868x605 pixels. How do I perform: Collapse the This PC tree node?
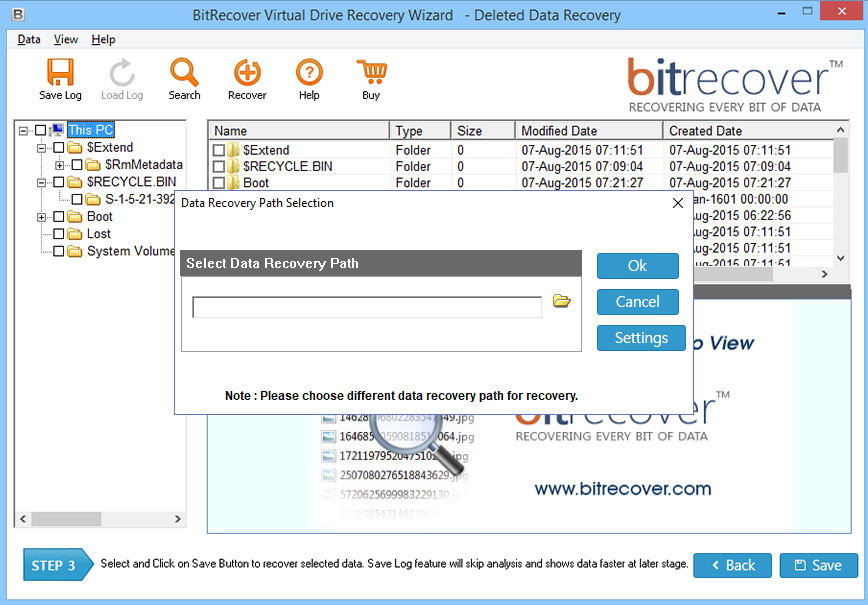tap(23, 131)
